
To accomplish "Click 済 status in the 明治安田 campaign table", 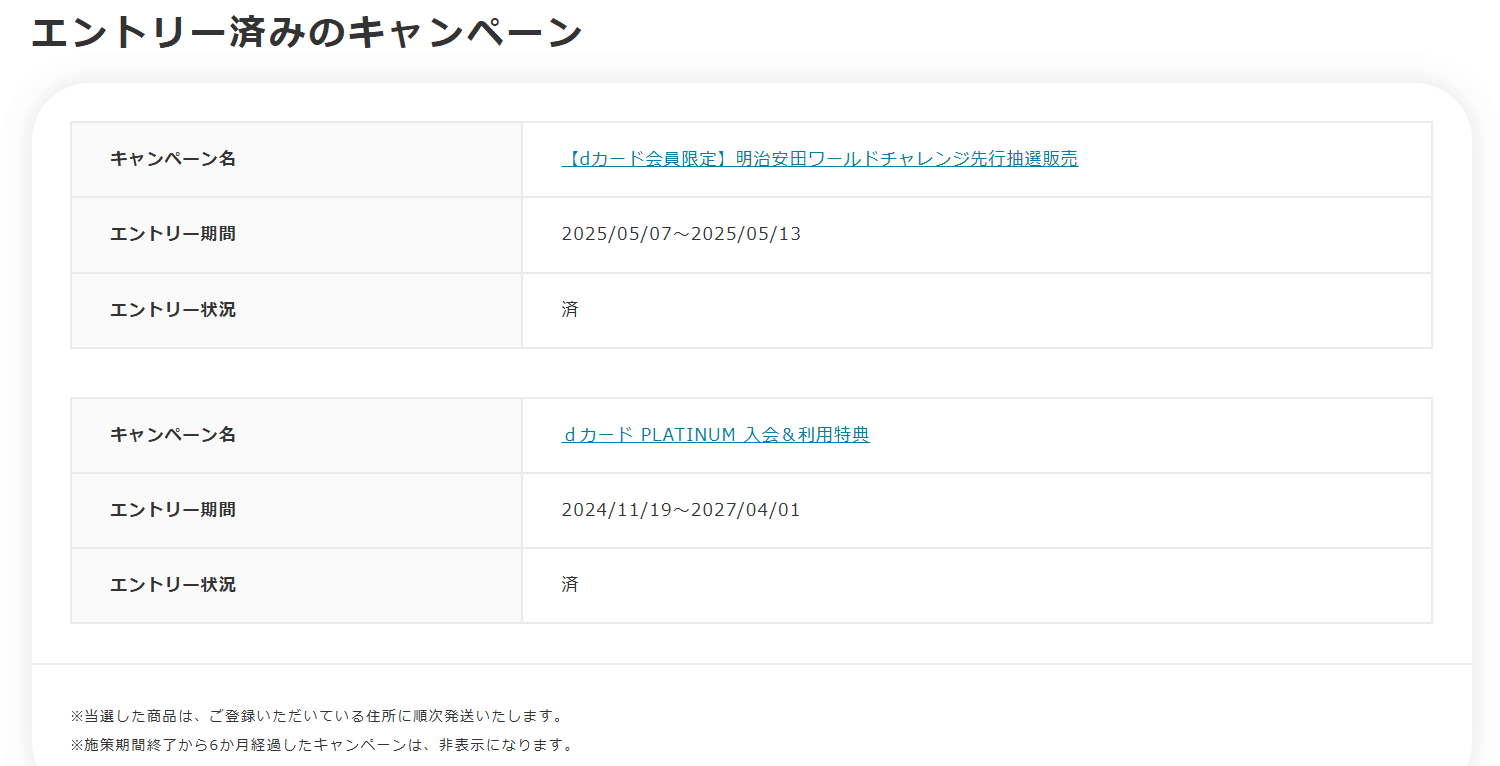I will tap(570, 310).
